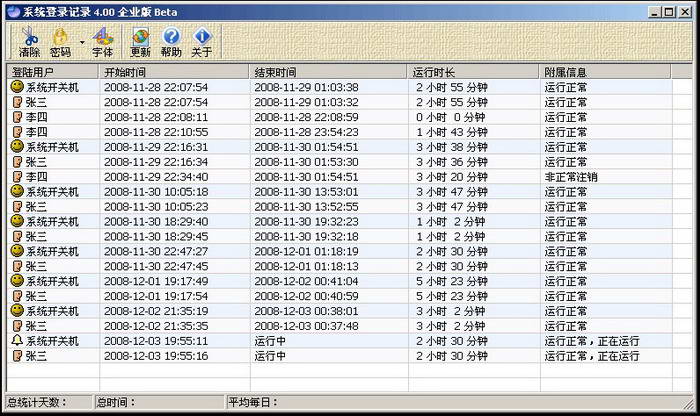Select user icon for 李四 at 2008-11-28 22:08:11

(x=17, y=117)
